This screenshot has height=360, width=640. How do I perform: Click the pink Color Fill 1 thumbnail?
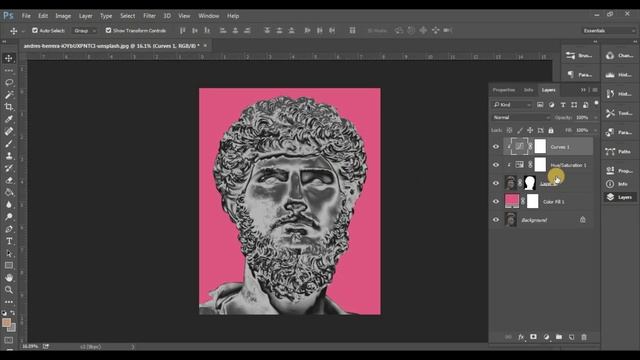pos(512,201)
